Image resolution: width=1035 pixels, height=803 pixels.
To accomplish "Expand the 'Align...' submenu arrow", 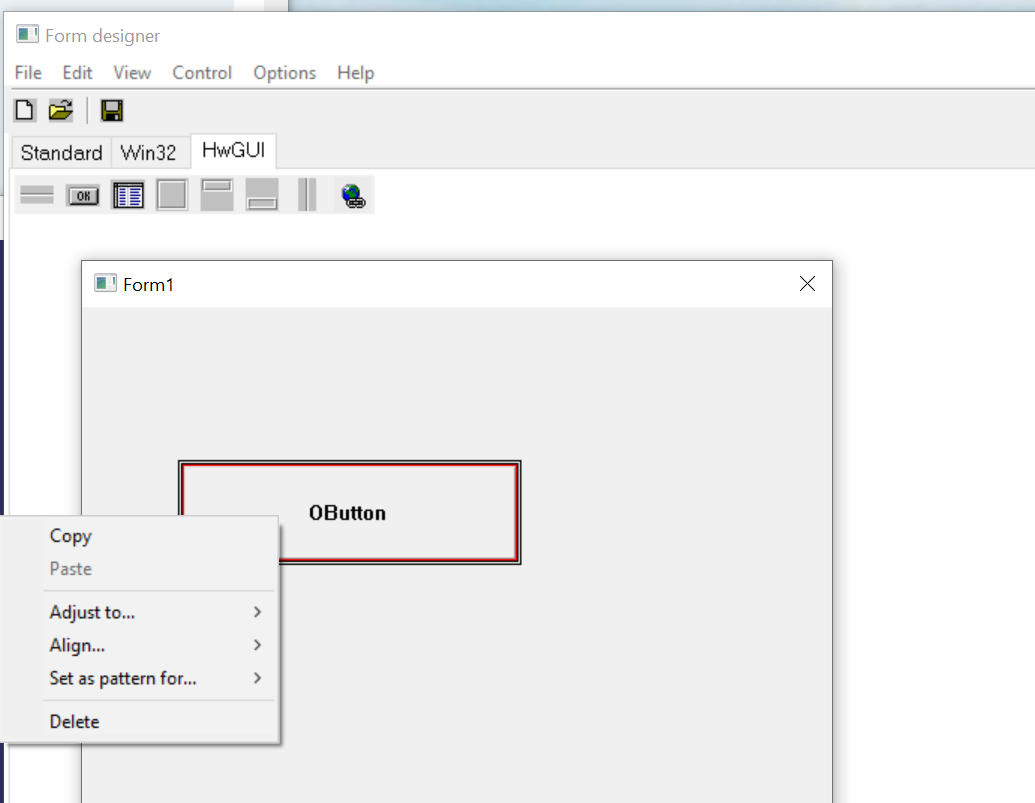I will (257, 645).
